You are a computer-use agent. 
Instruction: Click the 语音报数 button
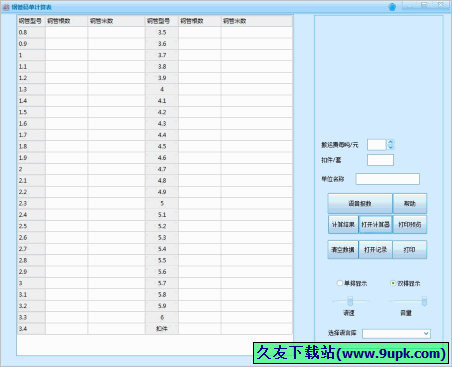click(360, 203)
